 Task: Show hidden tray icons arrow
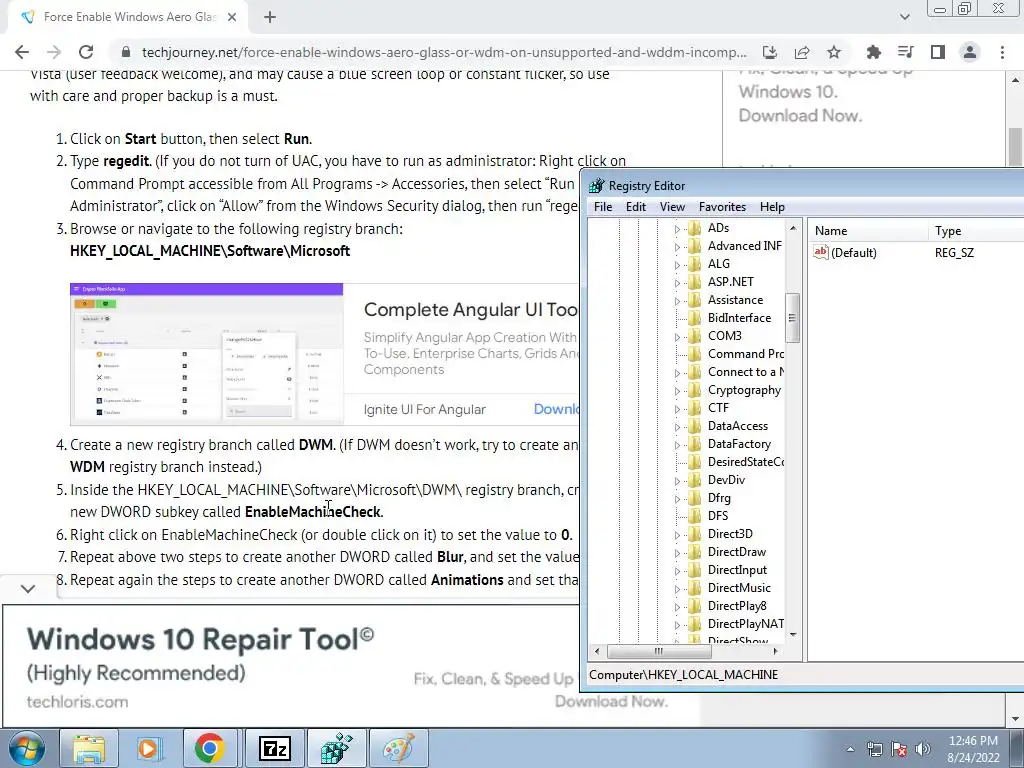pyautogui.click(x=850, y=749)
